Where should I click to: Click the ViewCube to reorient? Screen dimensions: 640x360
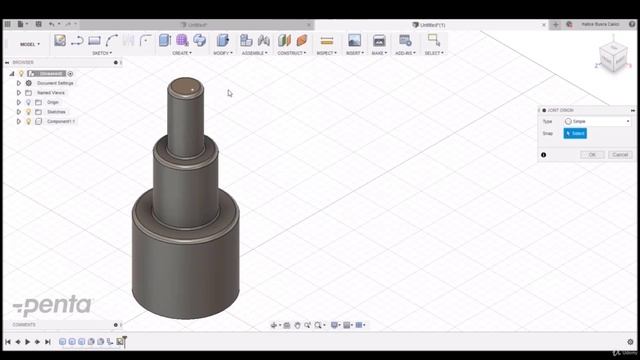613,58
